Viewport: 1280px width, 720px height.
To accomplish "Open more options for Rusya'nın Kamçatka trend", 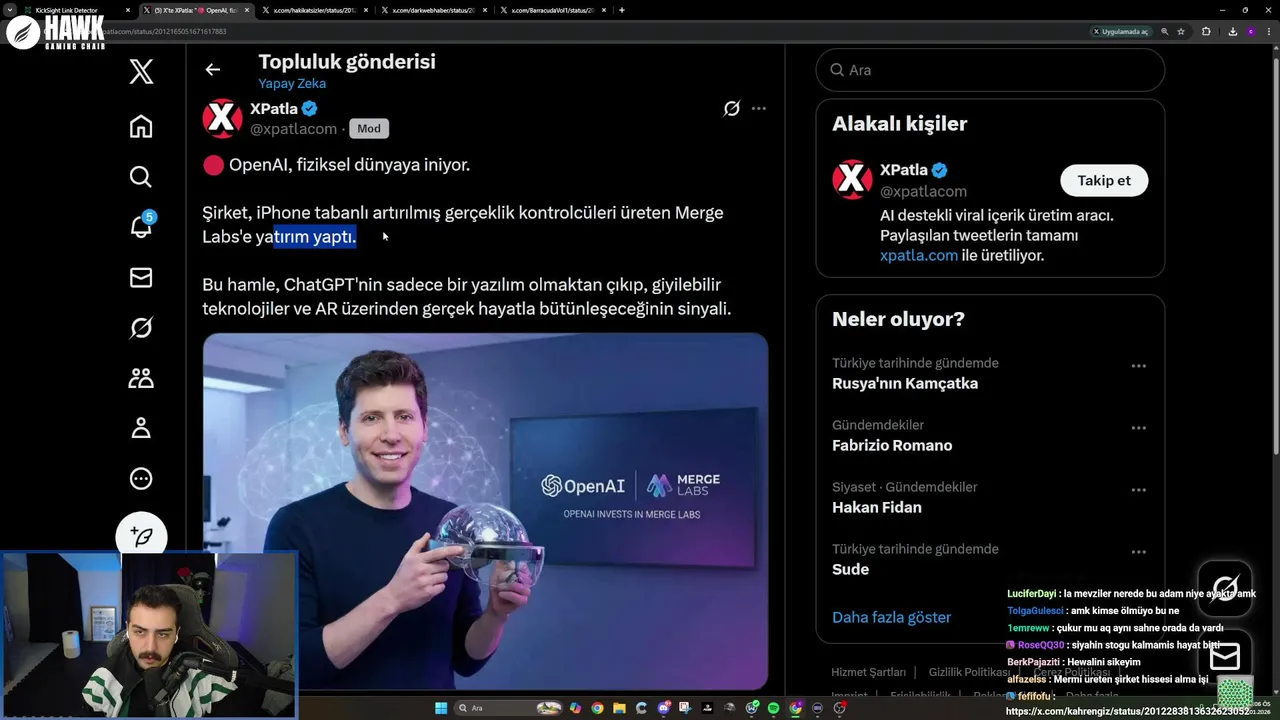I will pyautogui.click(x=1138, y=366).
